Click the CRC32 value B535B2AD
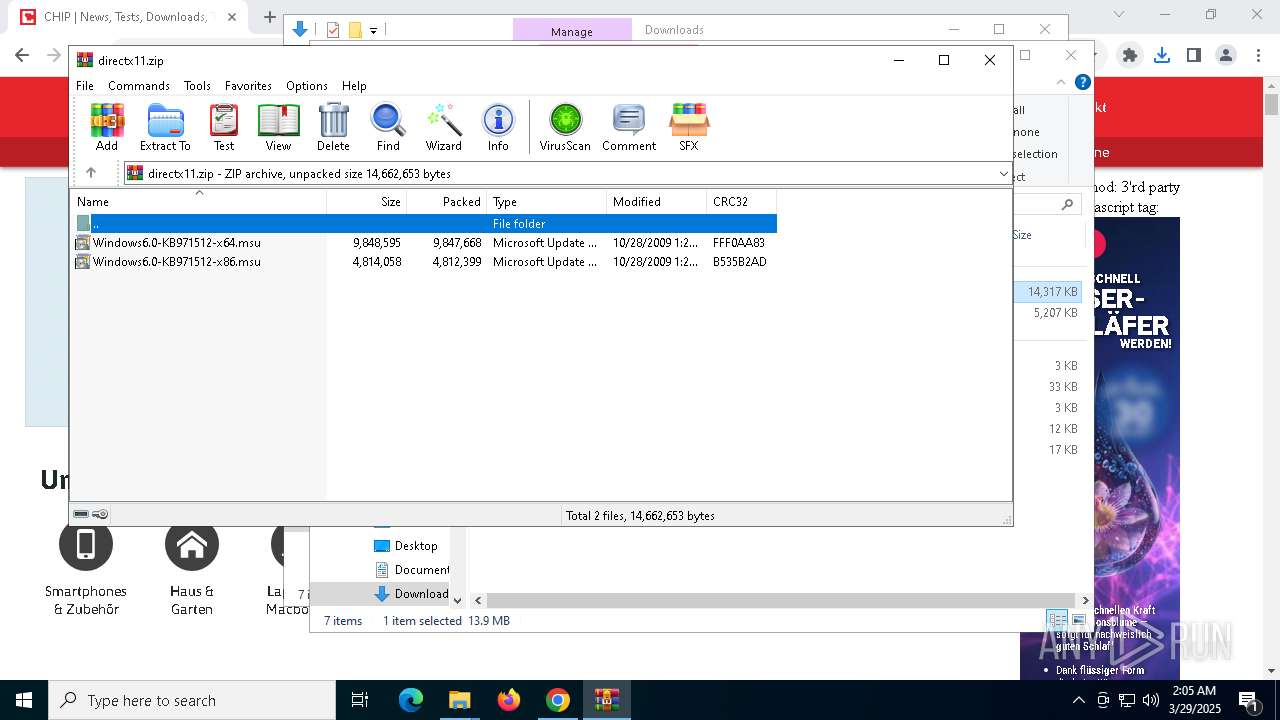The height and width of the screenshot is (720, 1280). click(x=740, y=262)
